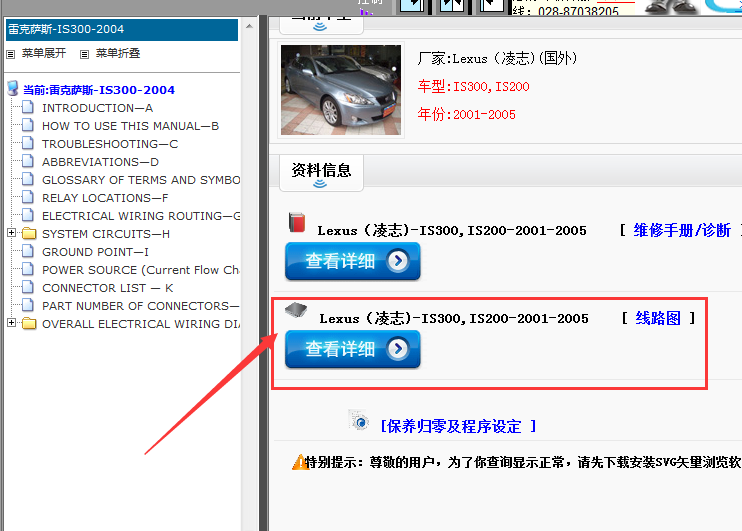Click the computer icon beside 当前:雷克萨斯-IS300-2004
Image resolution: width=742 pixels, height=531 pixels.
[x=13, y=88]
